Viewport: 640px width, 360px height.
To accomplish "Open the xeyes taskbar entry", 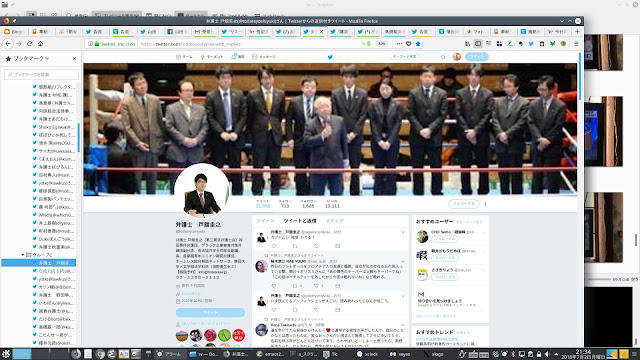I will 400,354.
